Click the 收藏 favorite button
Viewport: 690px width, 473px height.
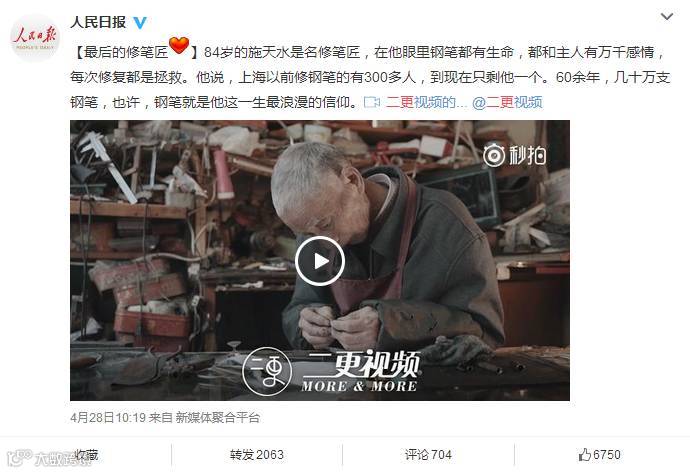point(86,455)
